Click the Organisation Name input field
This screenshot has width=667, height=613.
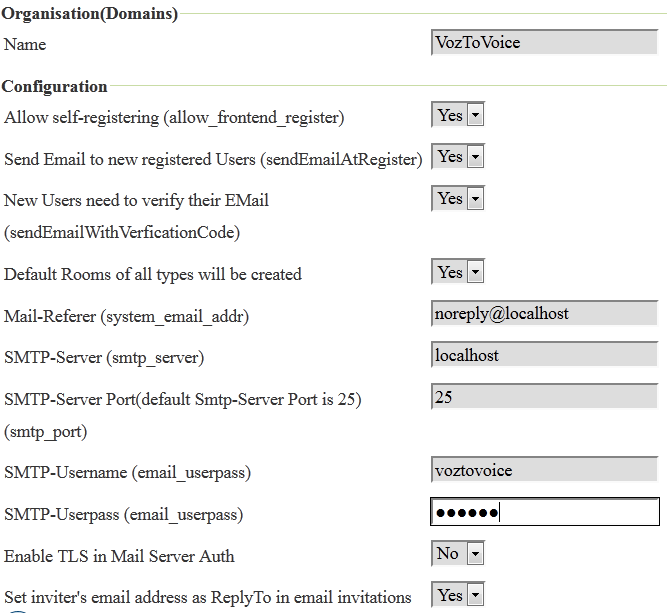point(544,43)
